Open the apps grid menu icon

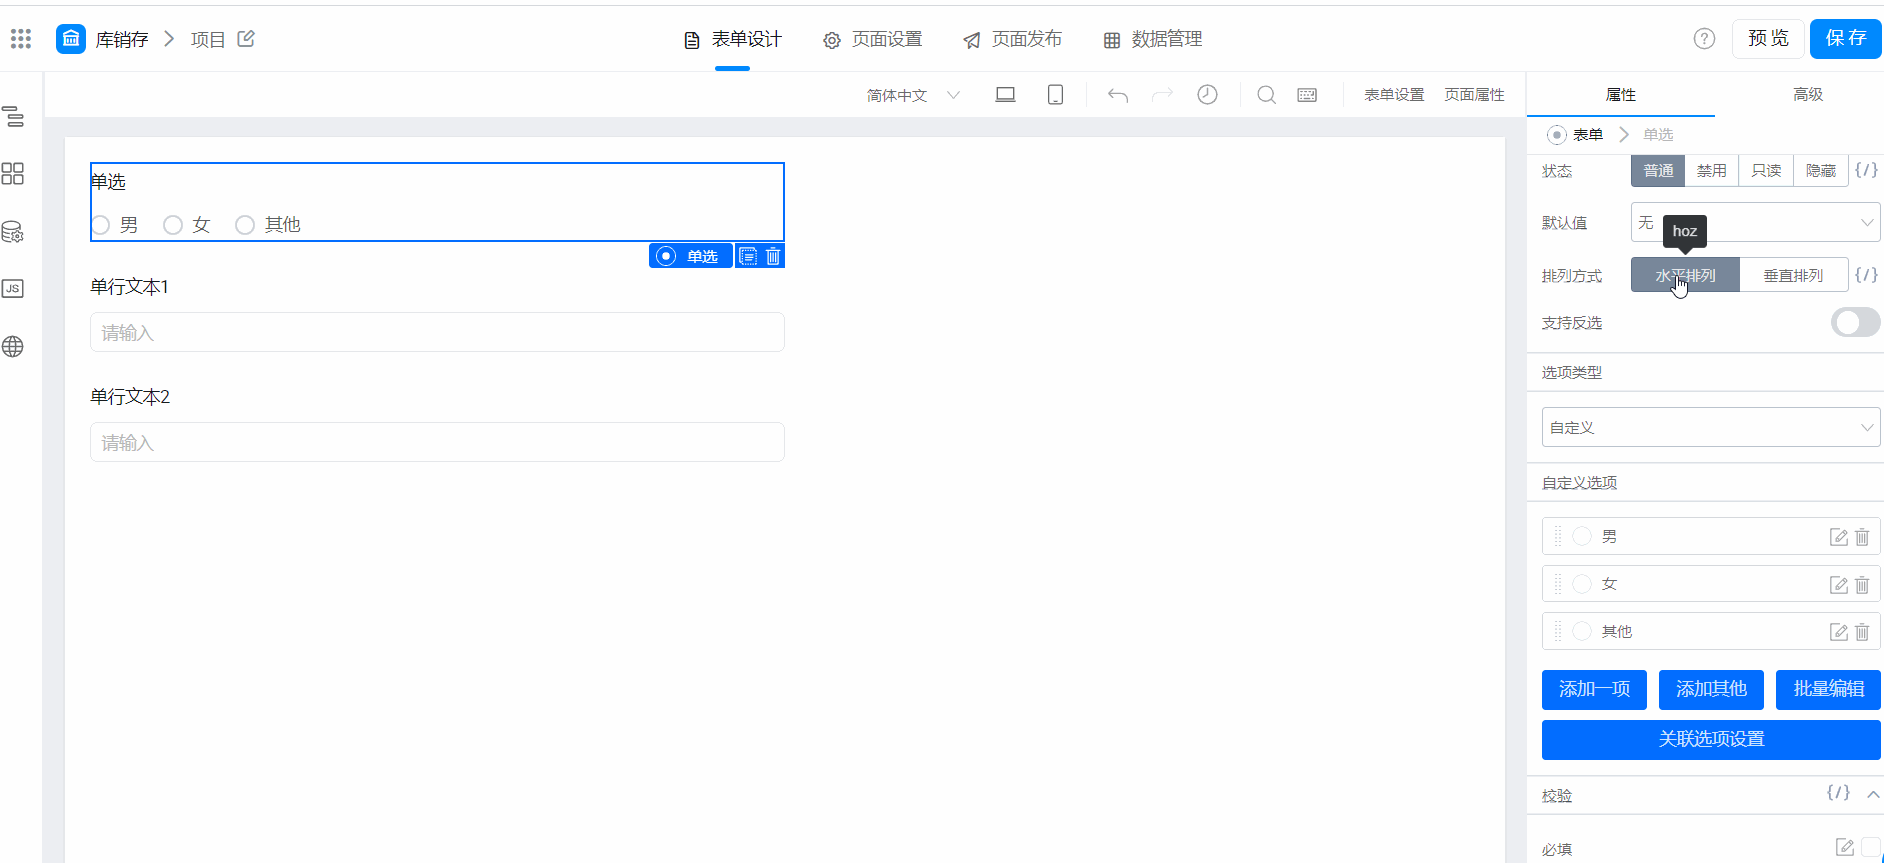[x=21, y=39]
